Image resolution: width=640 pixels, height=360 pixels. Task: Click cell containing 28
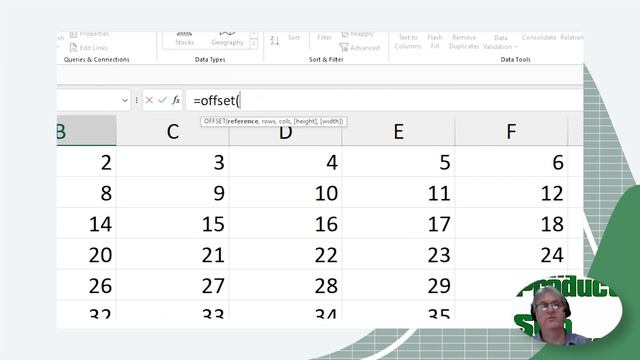285,285
